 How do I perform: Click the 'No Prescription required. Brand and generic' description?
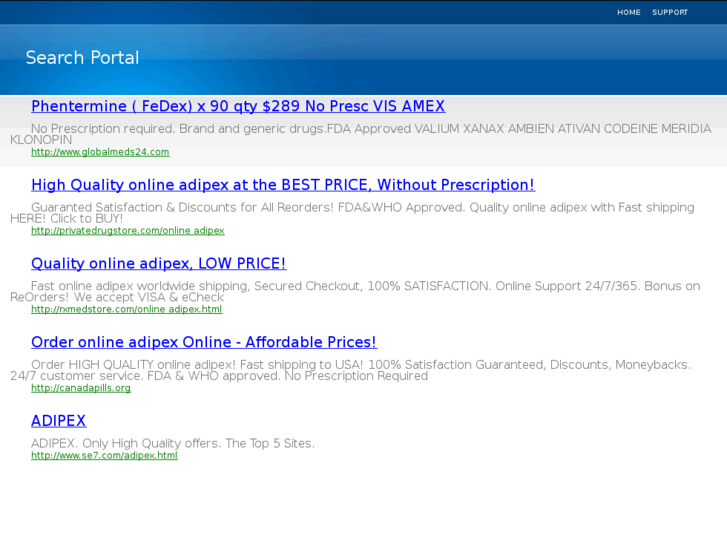coord(361,134)
